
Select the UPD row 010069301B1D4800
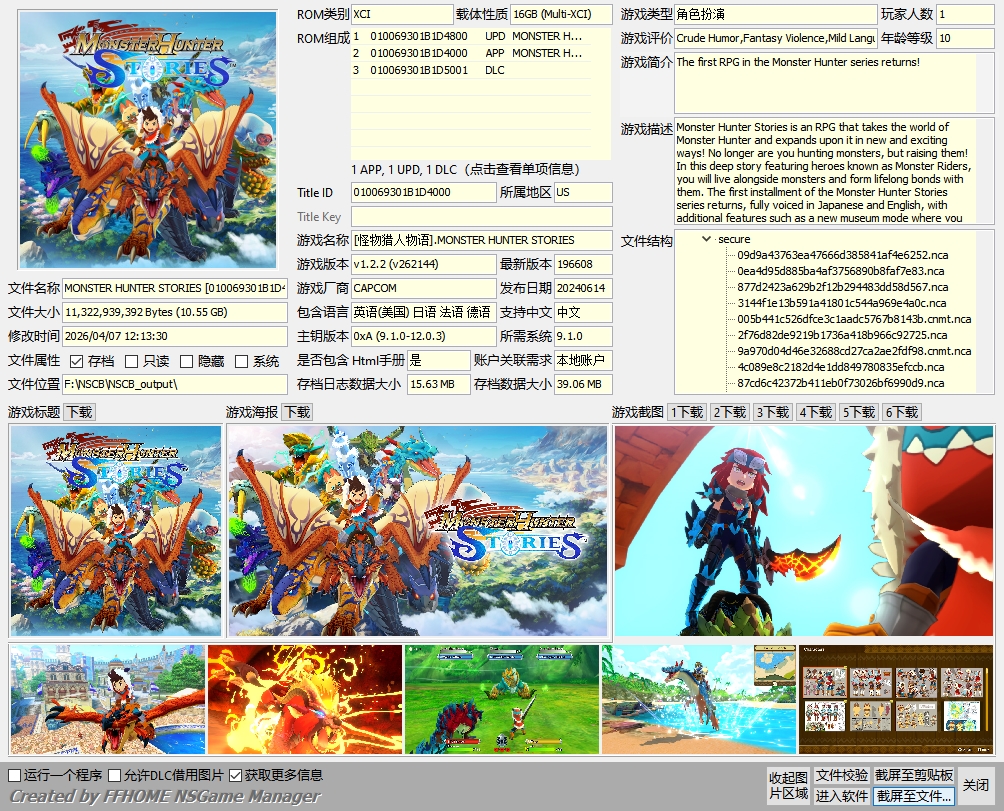[x=471, y=36]
